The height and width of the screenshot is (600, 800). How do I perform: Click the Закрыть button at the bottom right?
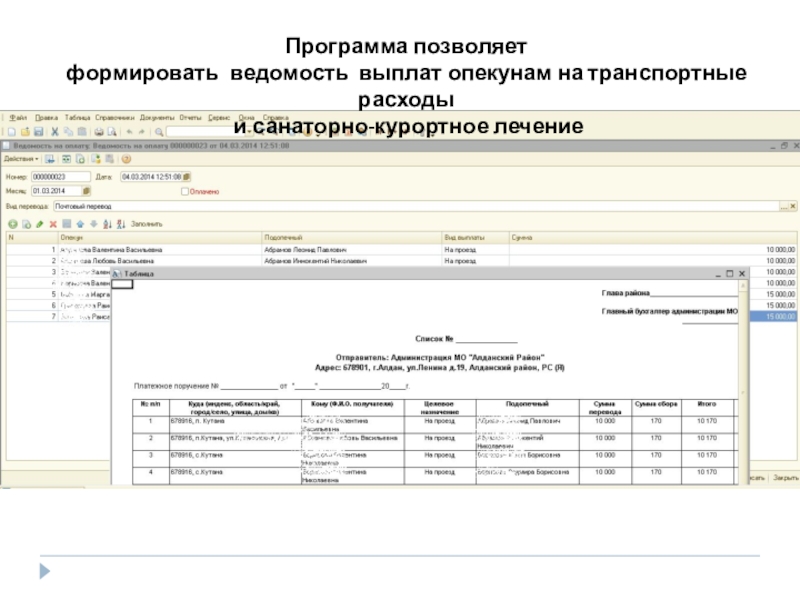click(786, 478)
